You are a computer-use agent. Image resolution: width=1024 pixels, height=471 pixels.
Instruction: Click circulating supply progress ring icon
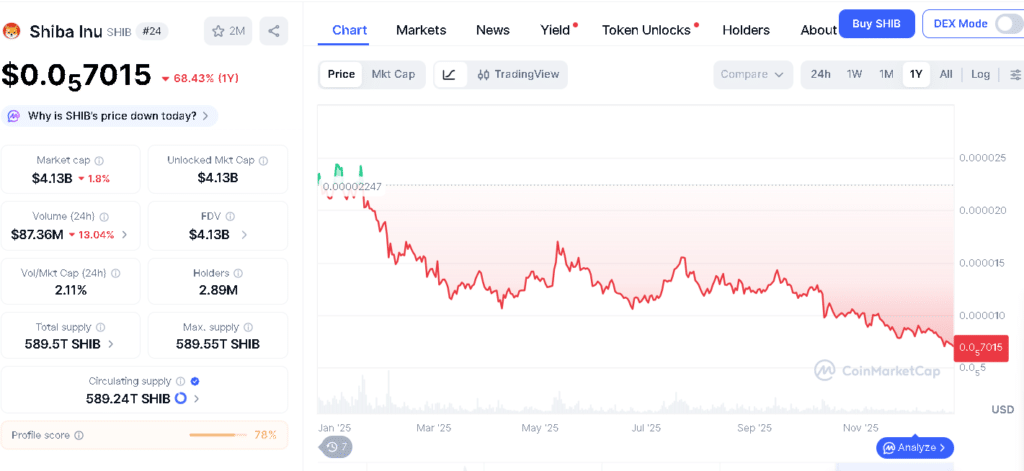point(181,398)
